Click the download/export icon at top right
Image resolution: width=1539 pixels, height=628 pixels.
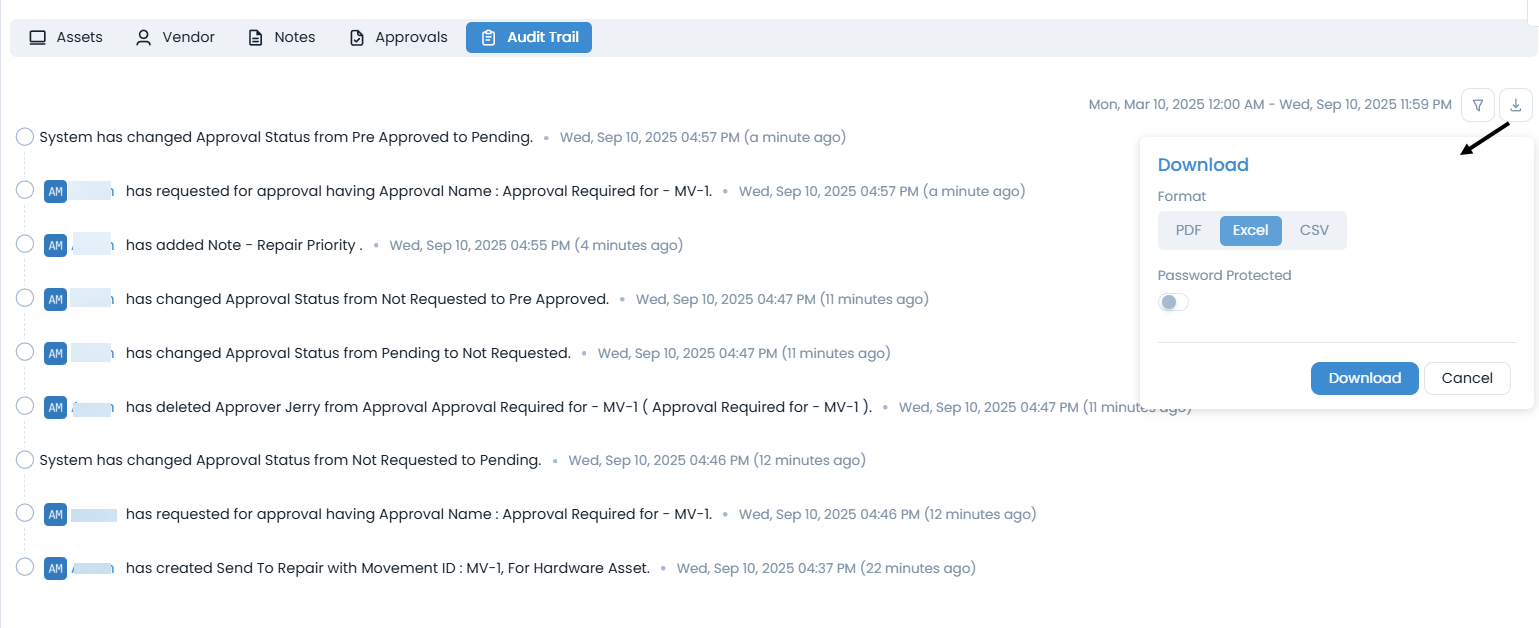1515,104
